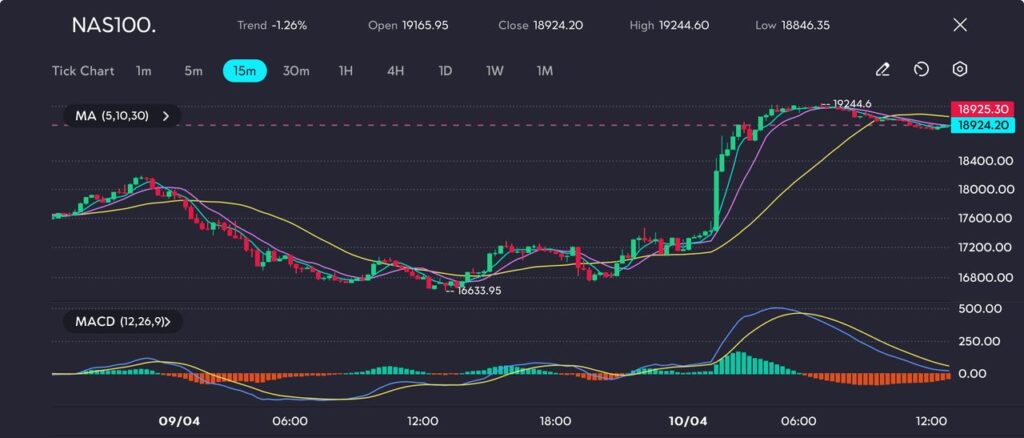Image resolution: width=1024 pixels, height=438 pixels.
Task: Select the 1m timeframe
Action: click(144, 71)
